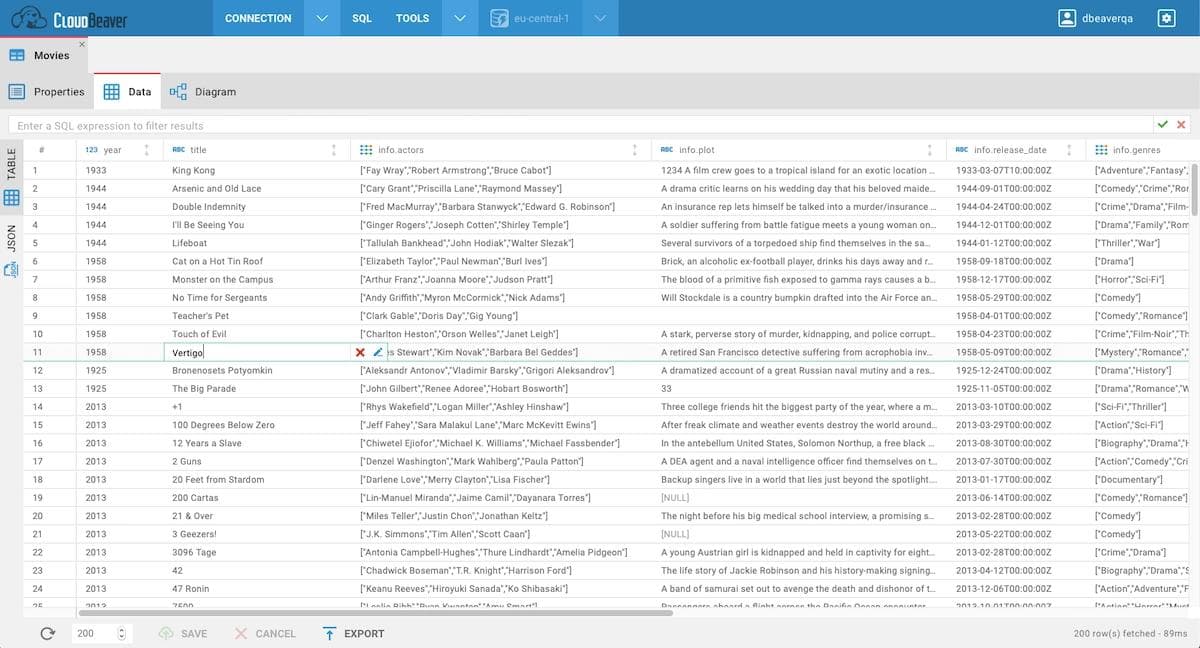
Task: Increment the 200 fetch size stepper
Action: pos(122,628)
